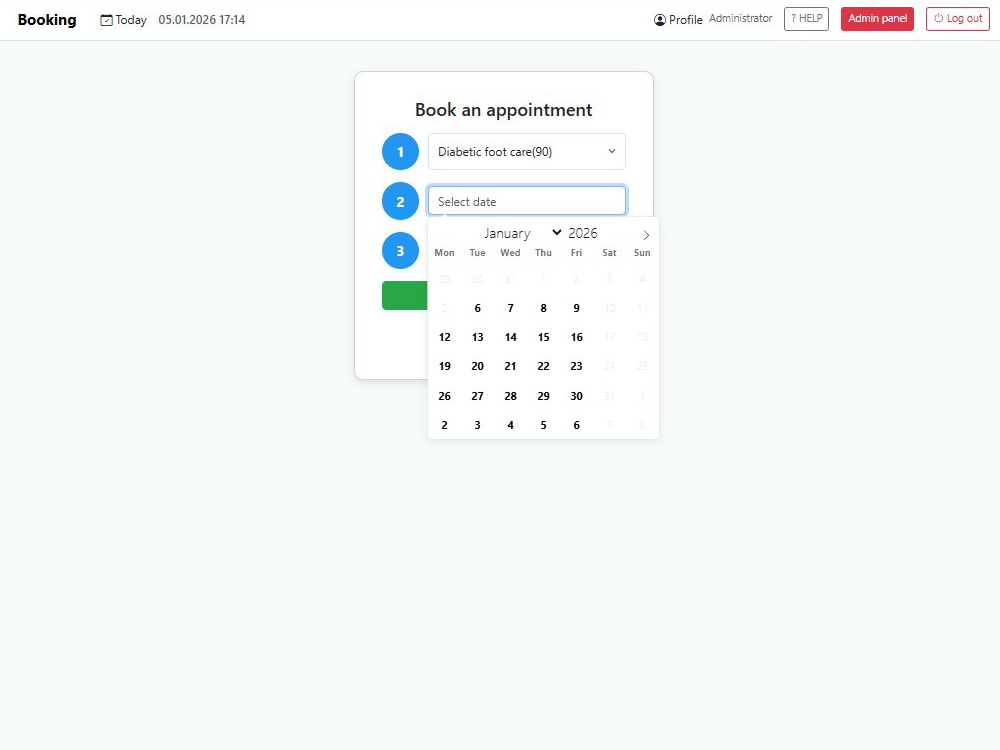The height and width of the screenshot is (750, 1000).
Task: Select January 6 in calendar
Action: point(477,308)
